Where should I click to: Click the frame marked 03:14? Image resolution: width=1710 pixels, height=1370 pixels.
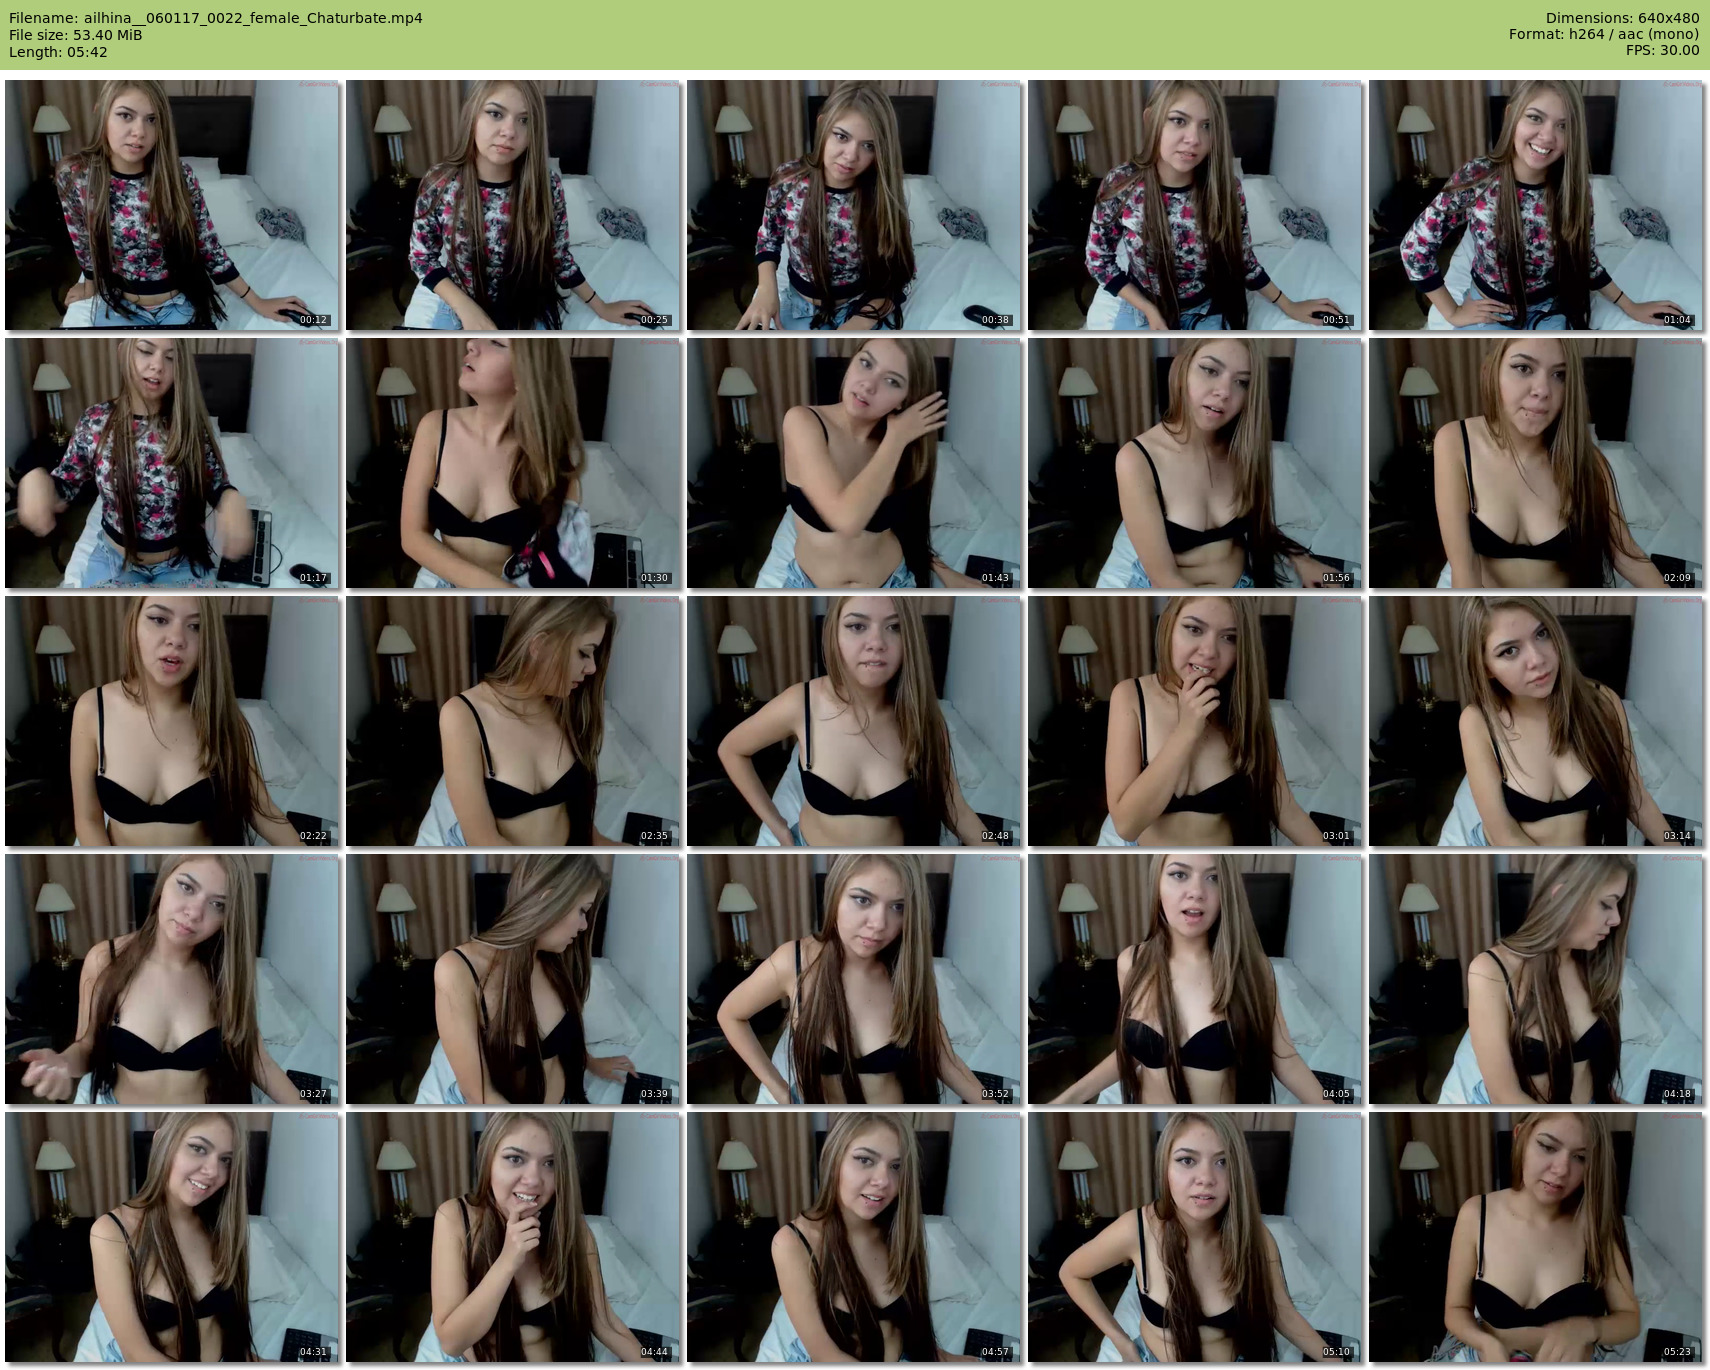[1536, 721]
